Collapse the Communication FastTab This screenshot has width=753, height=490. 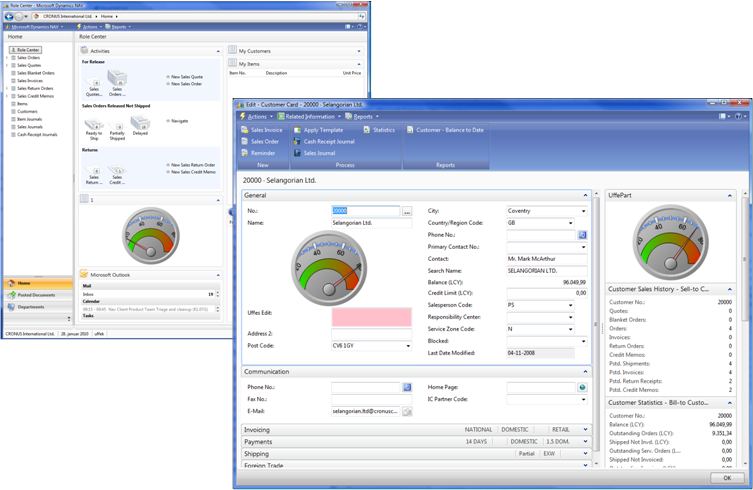click(x=586, y=371)
